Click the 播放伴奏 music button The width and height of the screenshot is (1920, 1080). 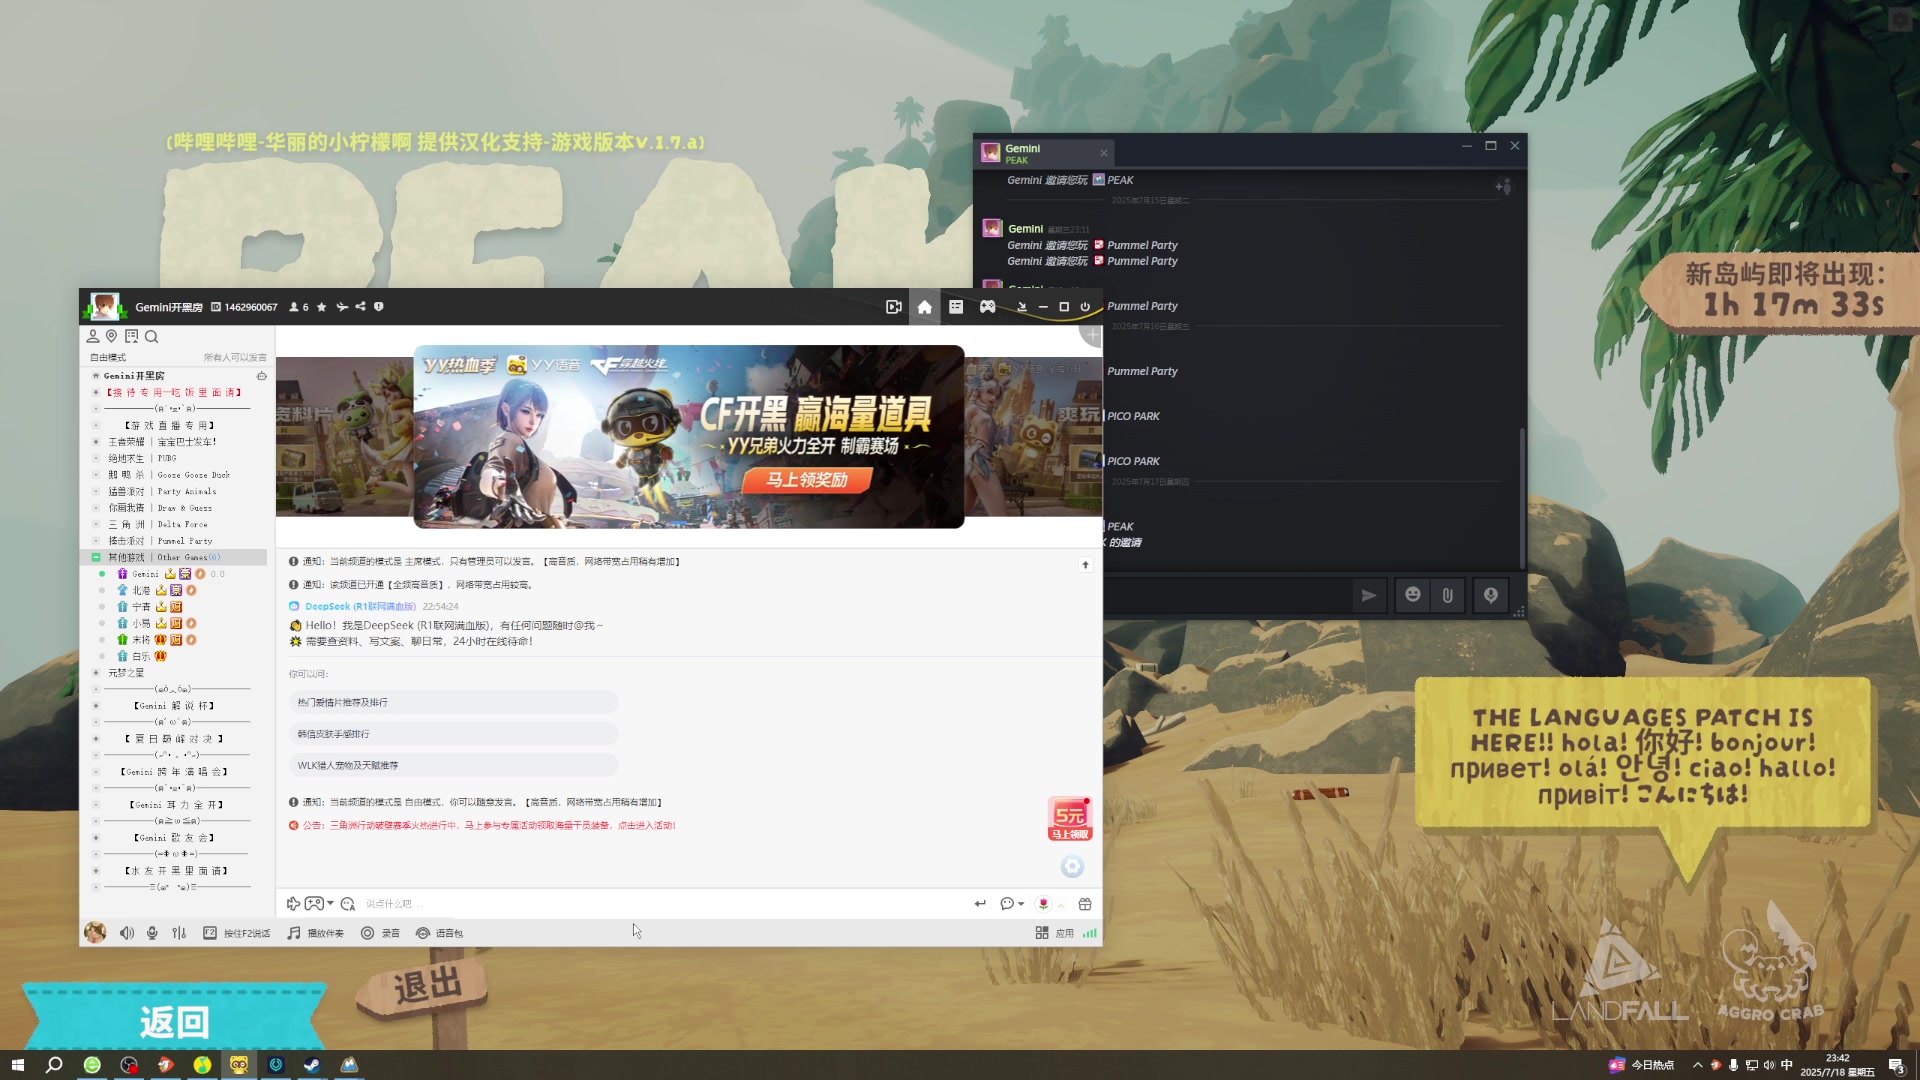tap(315, 933)
